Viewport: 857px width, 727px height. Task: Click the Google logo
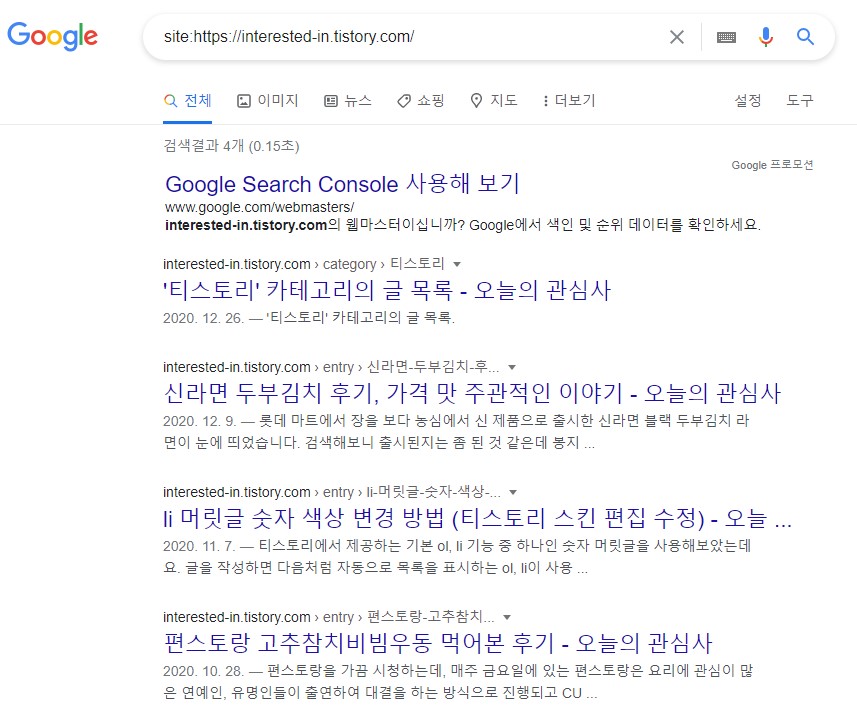pyautogui.click(x=52, y=36)
